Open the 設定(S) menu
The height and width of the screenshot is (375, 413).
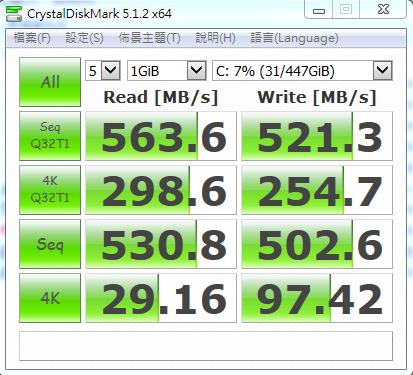84,38
